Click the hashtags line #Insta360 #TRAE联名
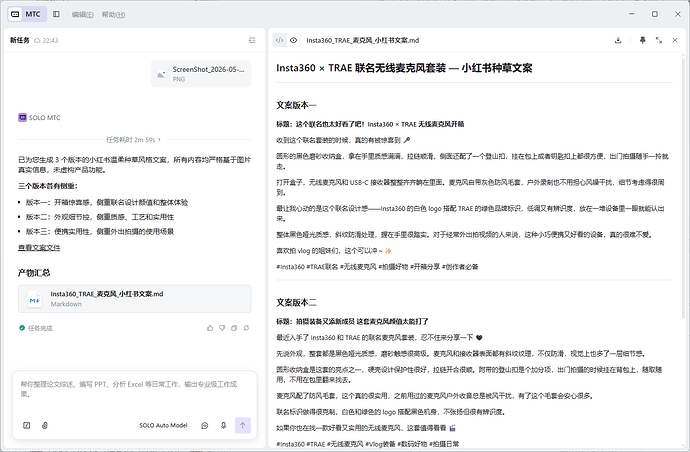Screen dimensions: 690x452 377,267
